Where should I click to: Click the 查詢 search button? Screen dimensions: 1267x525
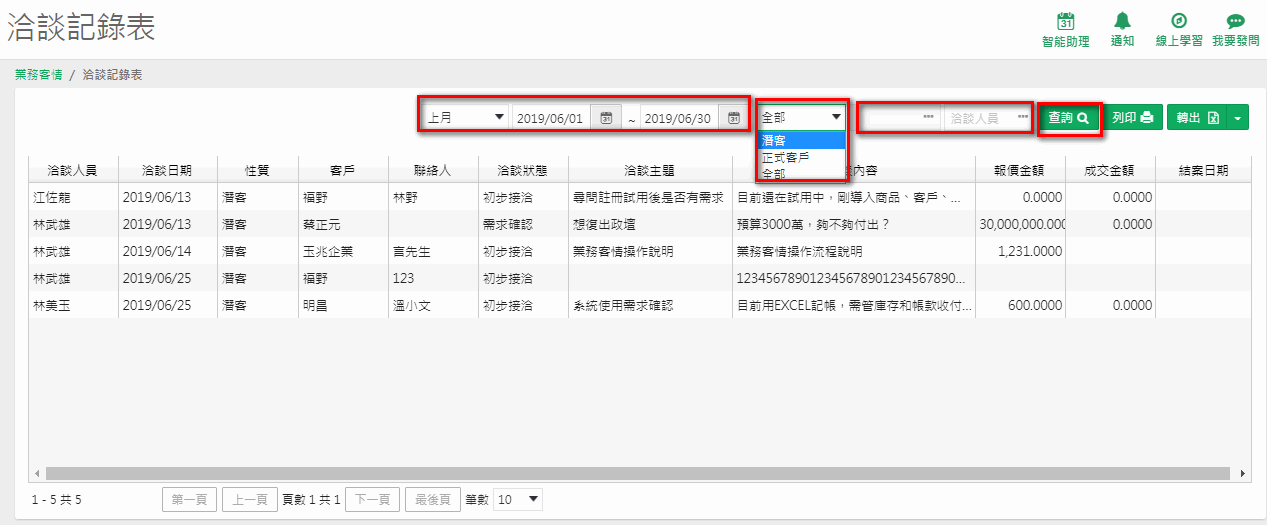[1069, 118]
